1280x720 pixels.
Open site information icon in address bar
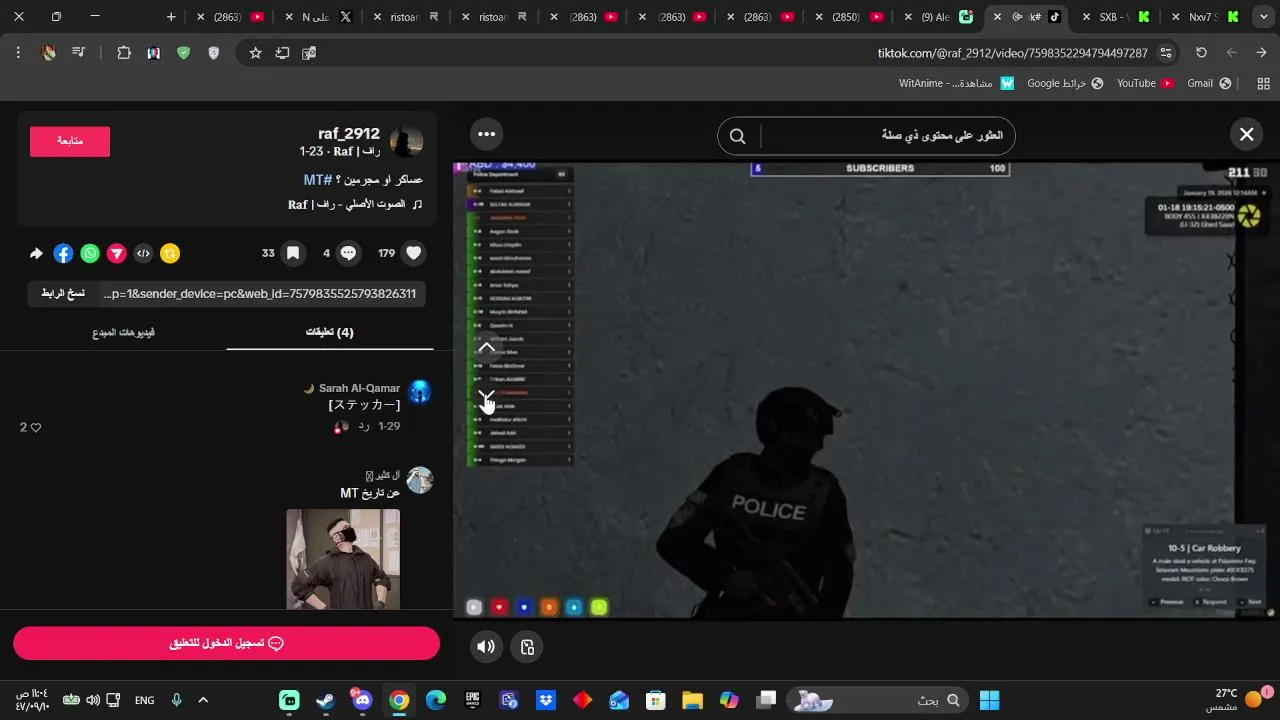(1166, 53)
